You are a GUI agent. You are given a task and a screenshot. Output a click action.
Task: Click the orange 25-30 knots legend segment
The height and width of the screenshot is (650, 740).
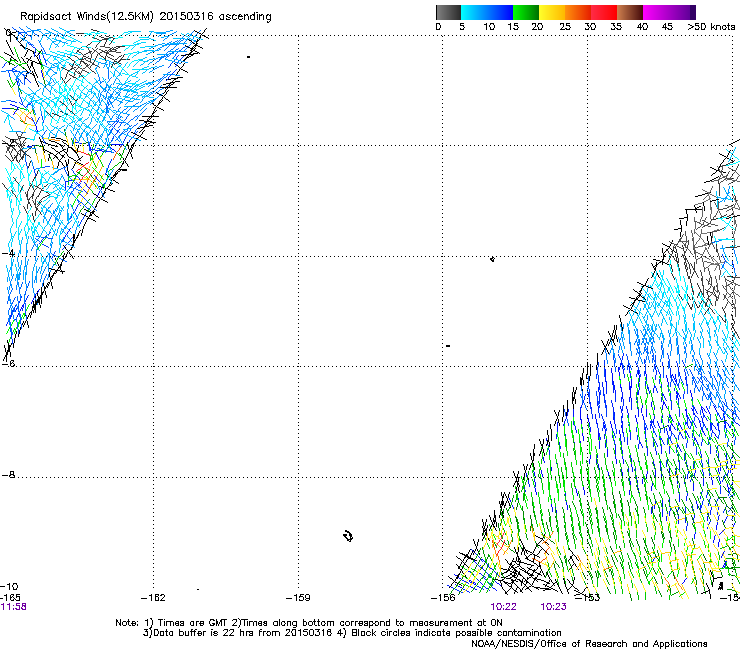(578, 12)
